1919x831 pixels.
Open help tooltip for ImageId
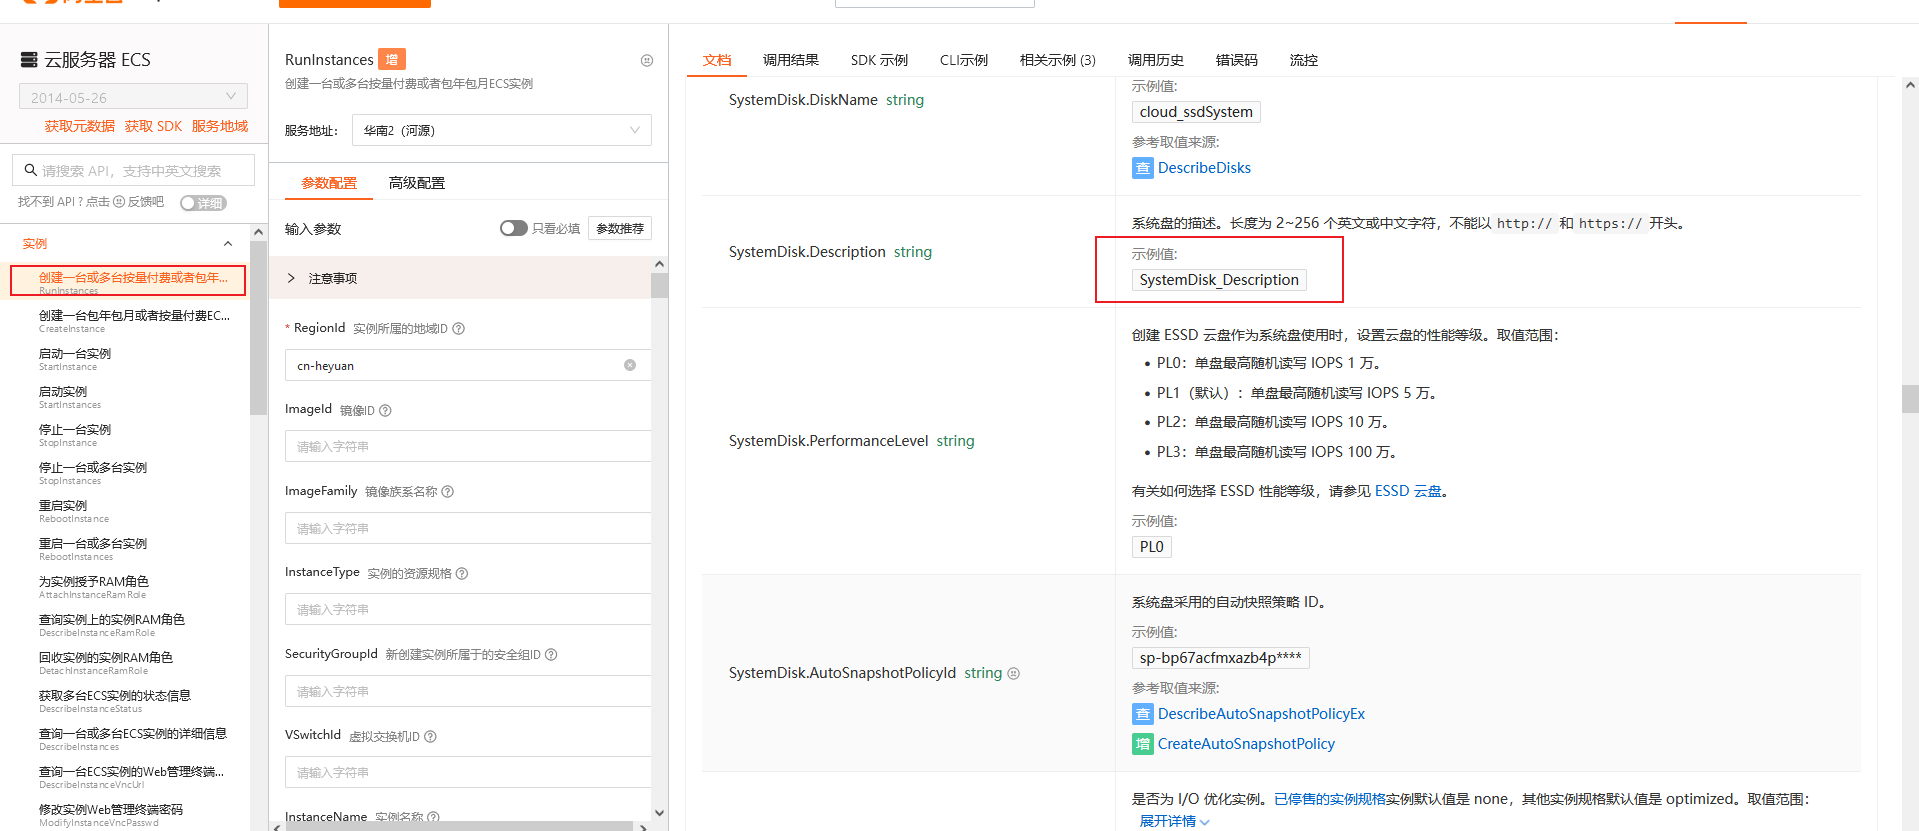pyautogui.click(x=385, y=410)
